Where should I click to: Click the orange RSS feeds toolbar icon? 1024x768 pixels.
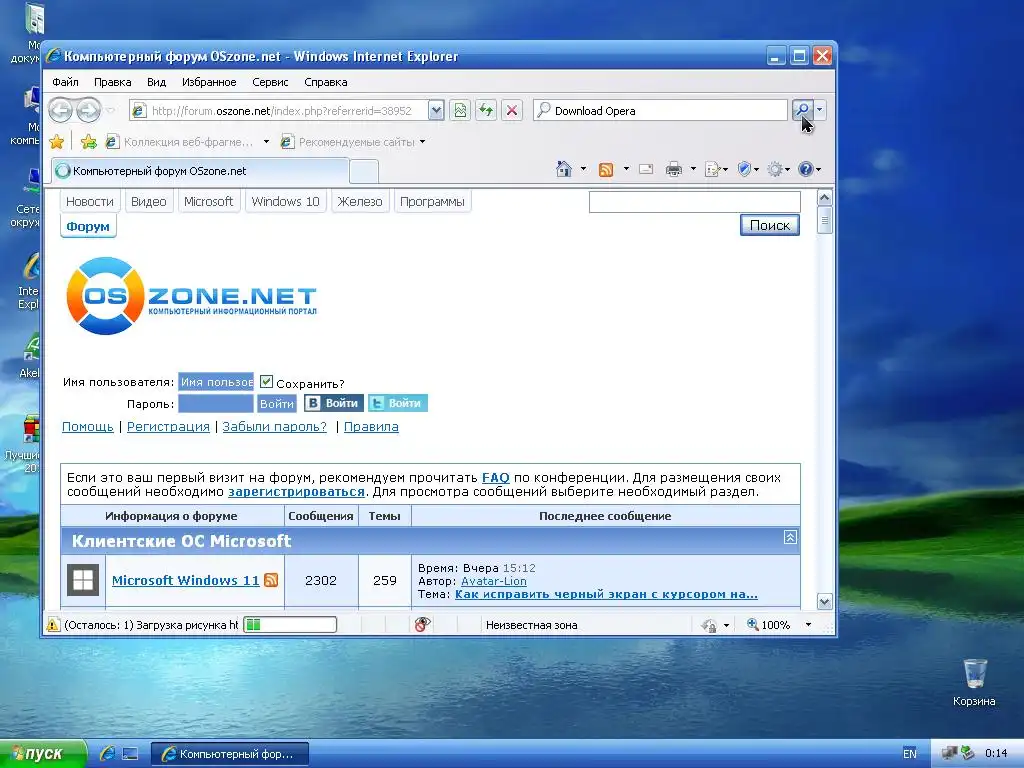click(x=606, y=170)
